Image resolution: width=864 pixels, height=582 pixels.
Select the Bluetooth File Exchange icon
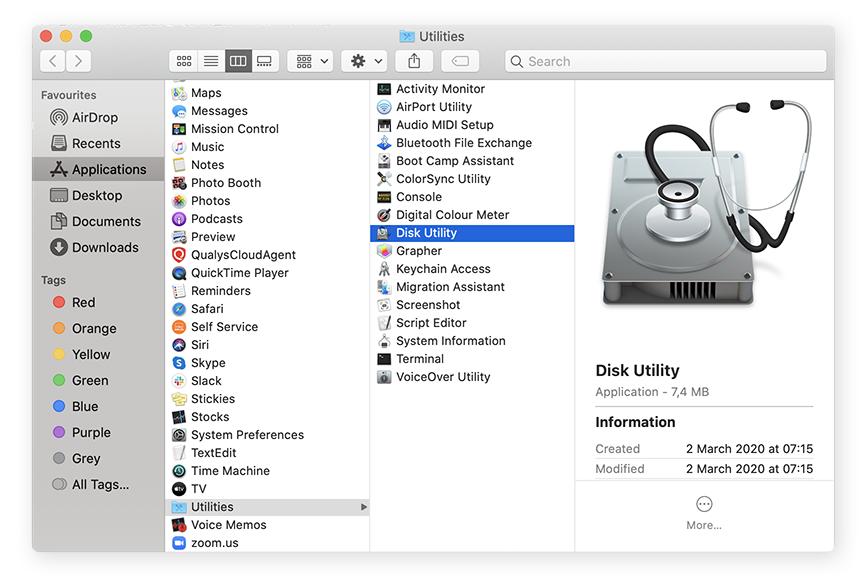384,143
